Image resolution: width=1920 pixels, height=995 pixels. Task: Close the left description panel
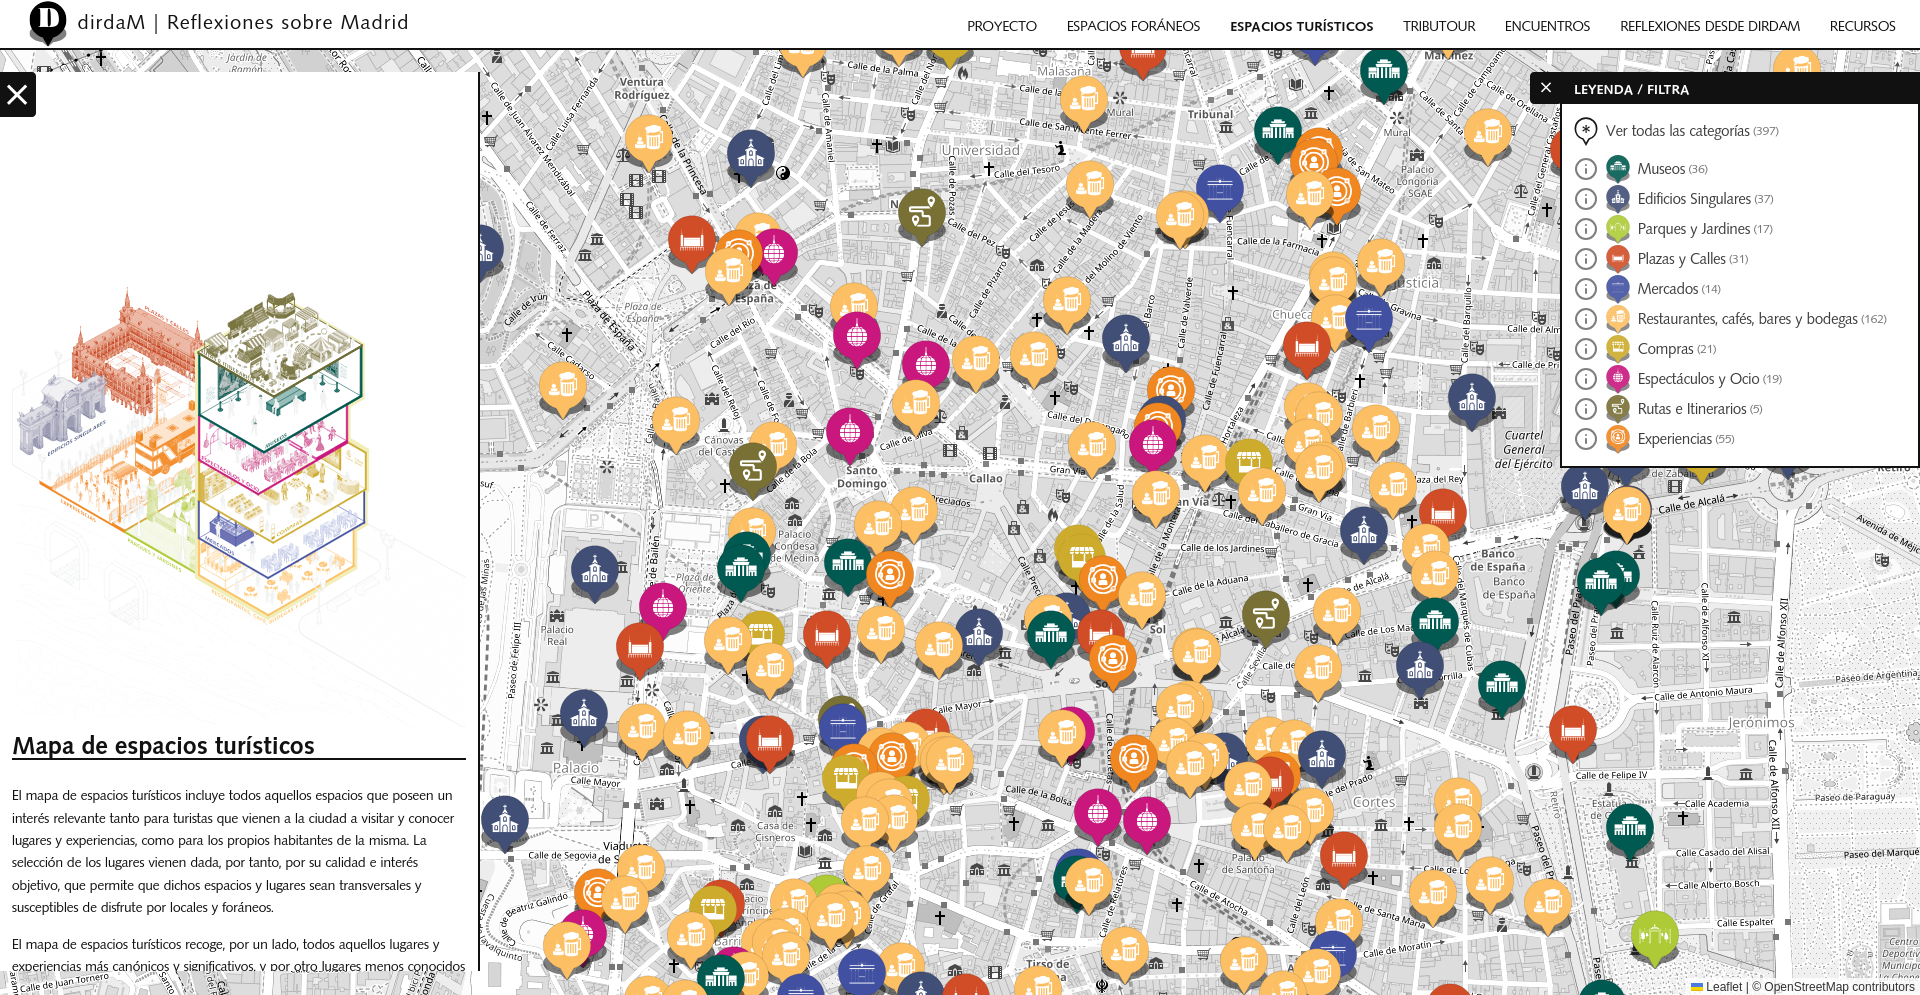point(17,95)
